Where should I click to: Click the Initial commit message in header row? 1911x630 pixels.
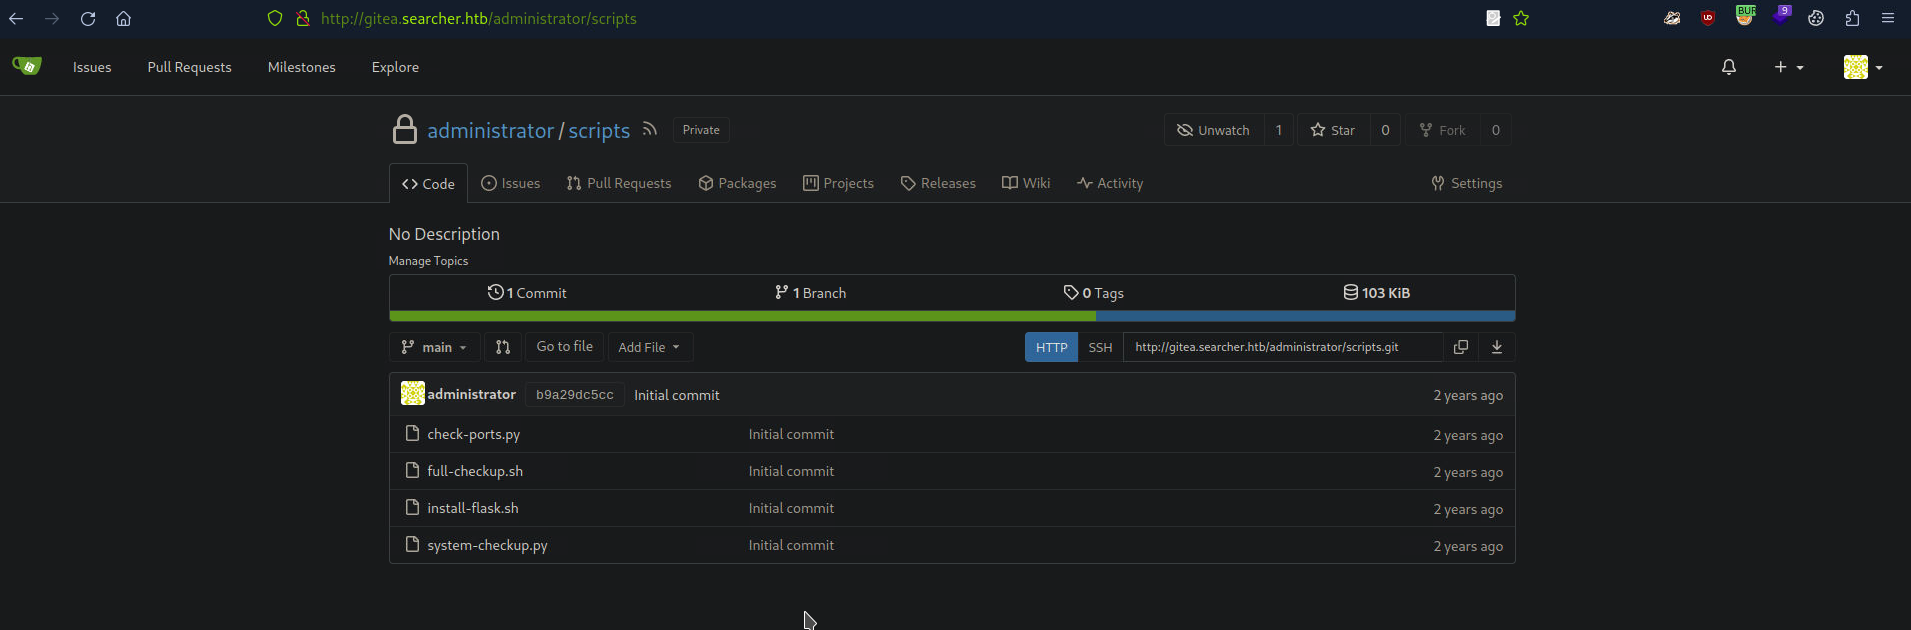pyautogui.click(x=676, y=395)
